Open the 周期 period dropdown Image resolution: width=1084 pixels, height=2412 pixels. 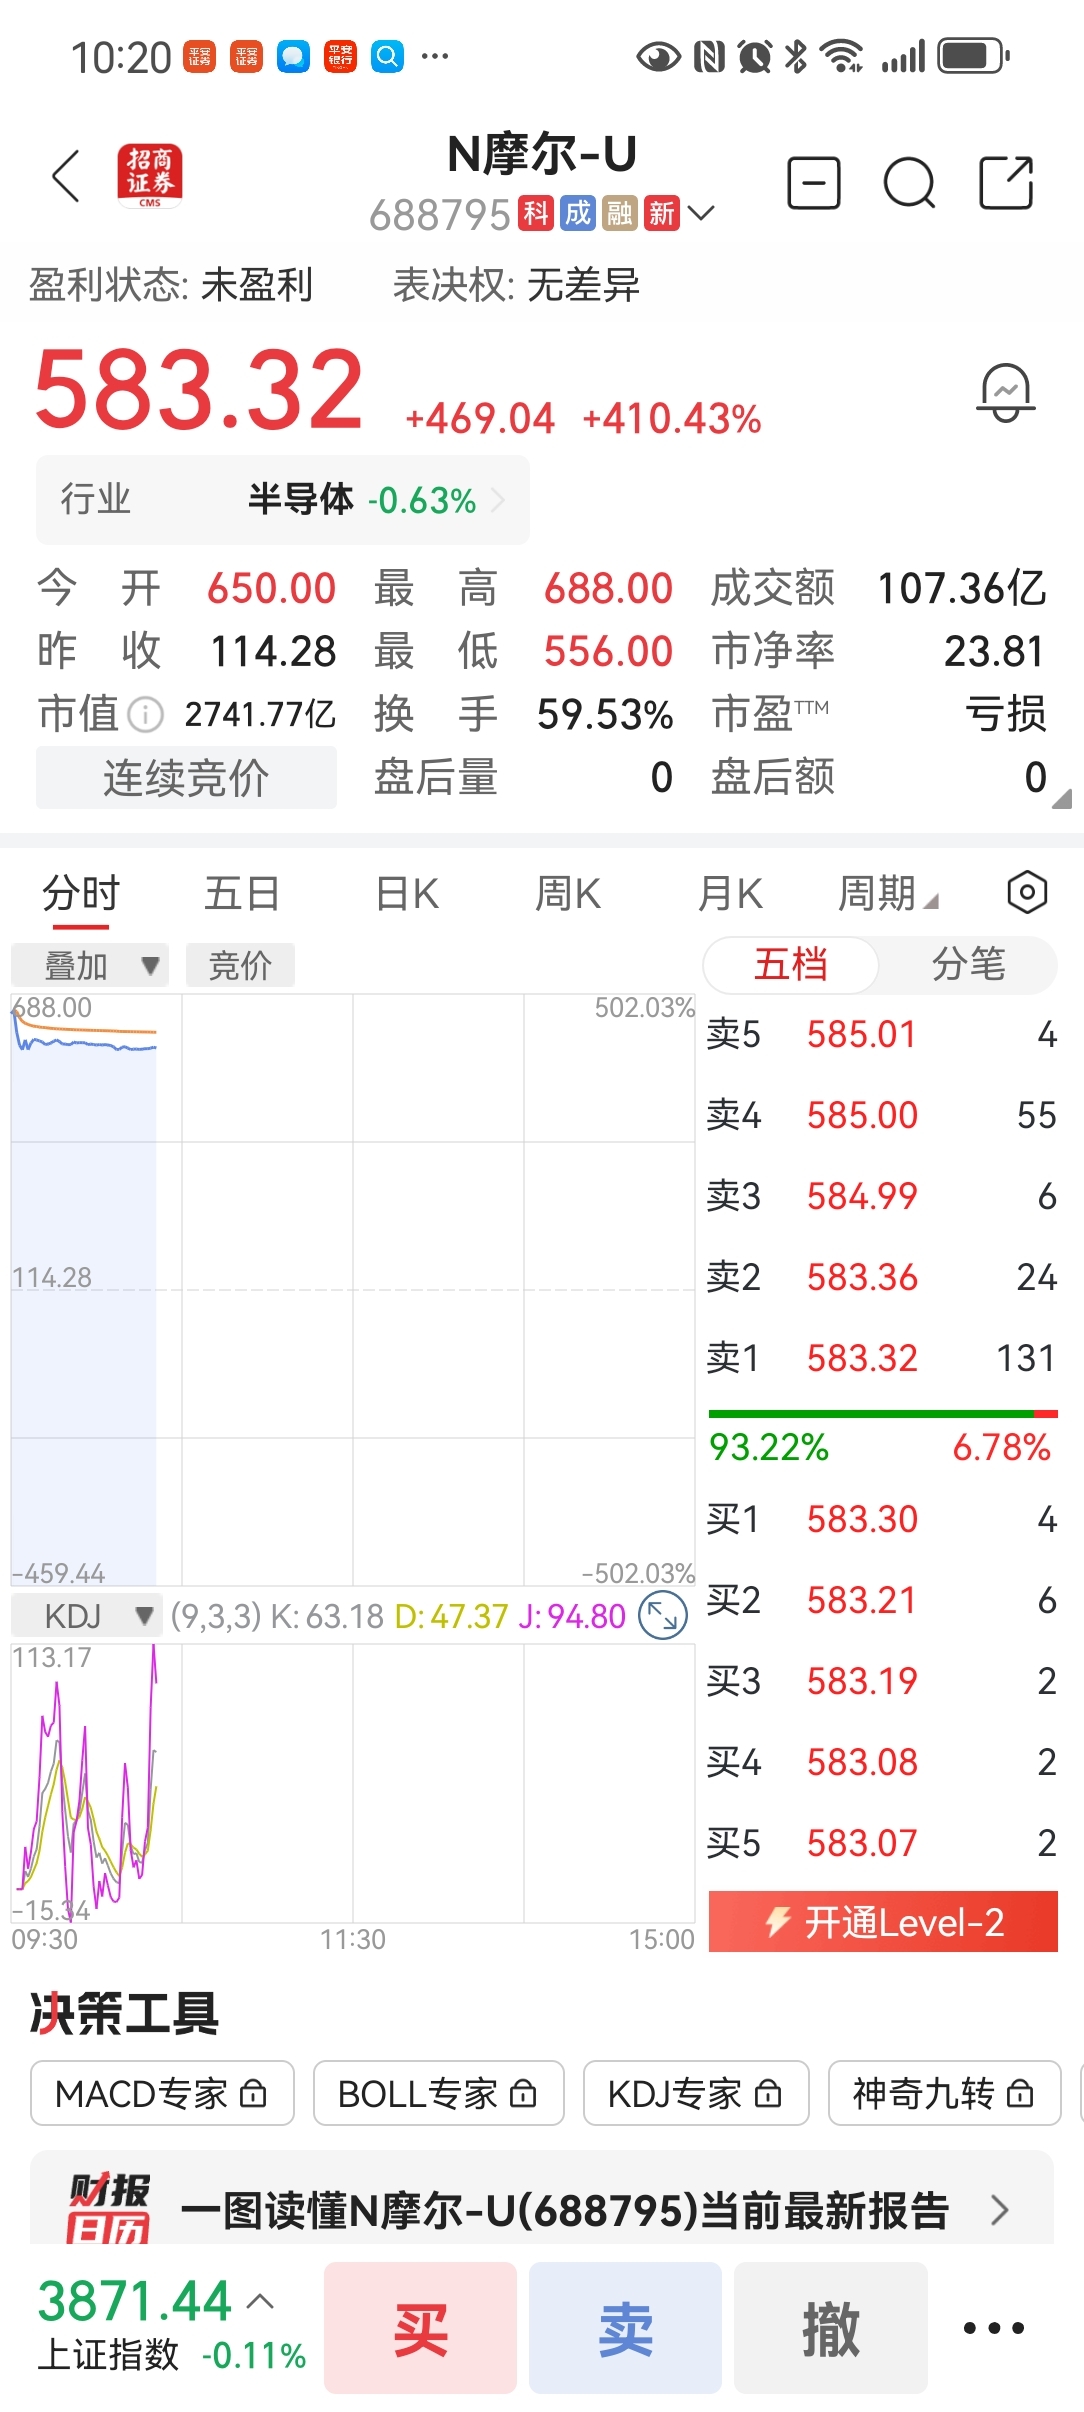pyautogui.click(x=889, y=893)
